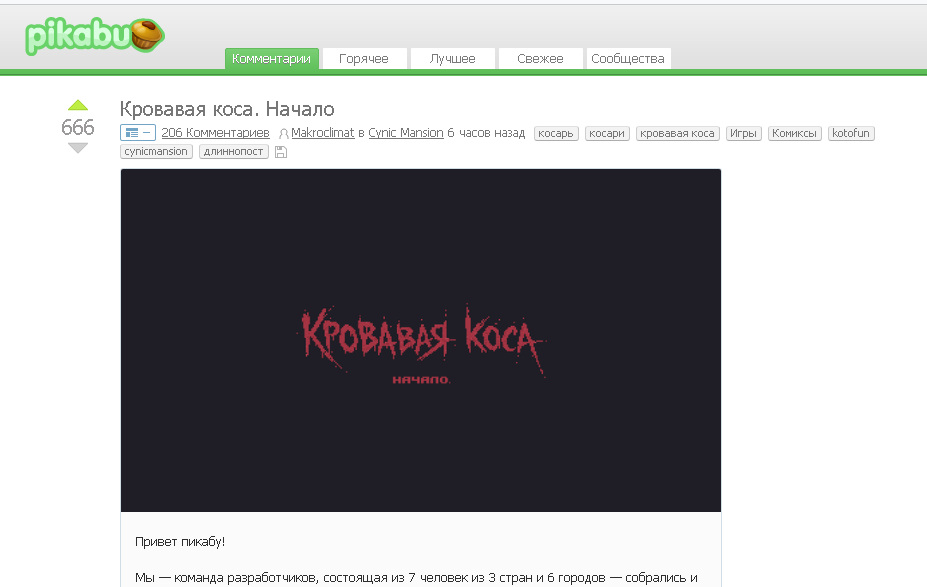Click the Кровавая коса banner image
The width and height of the screenshot is (927, 587).
pos(421,340)
